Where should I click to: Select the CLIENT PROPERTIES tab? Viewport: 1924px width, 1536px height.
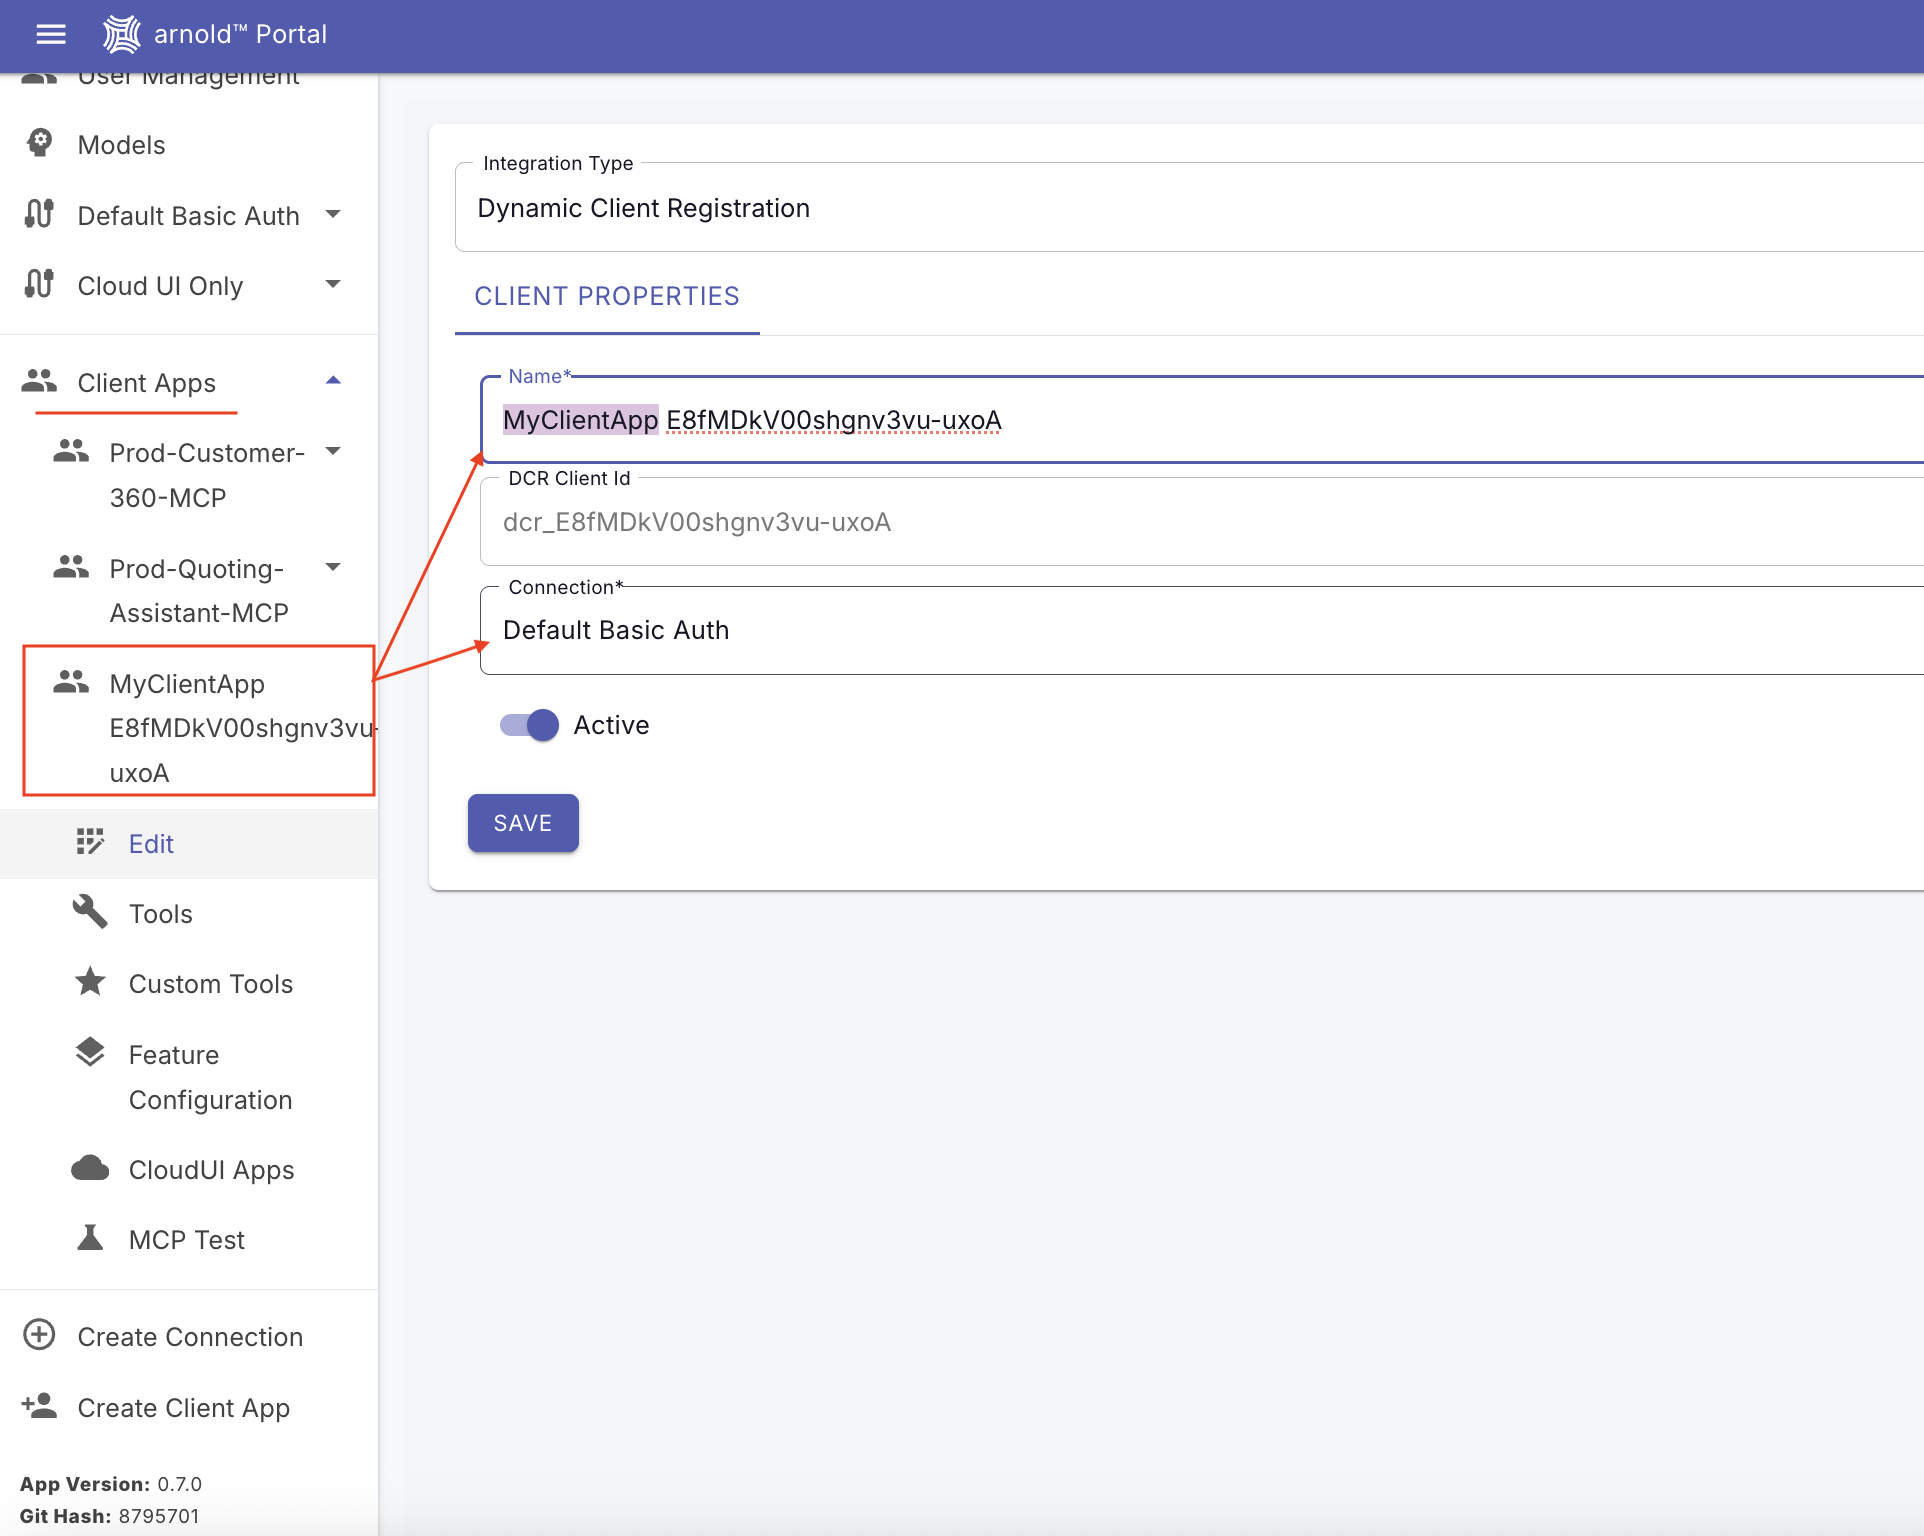pyautogui.click(x=607, y=296)
